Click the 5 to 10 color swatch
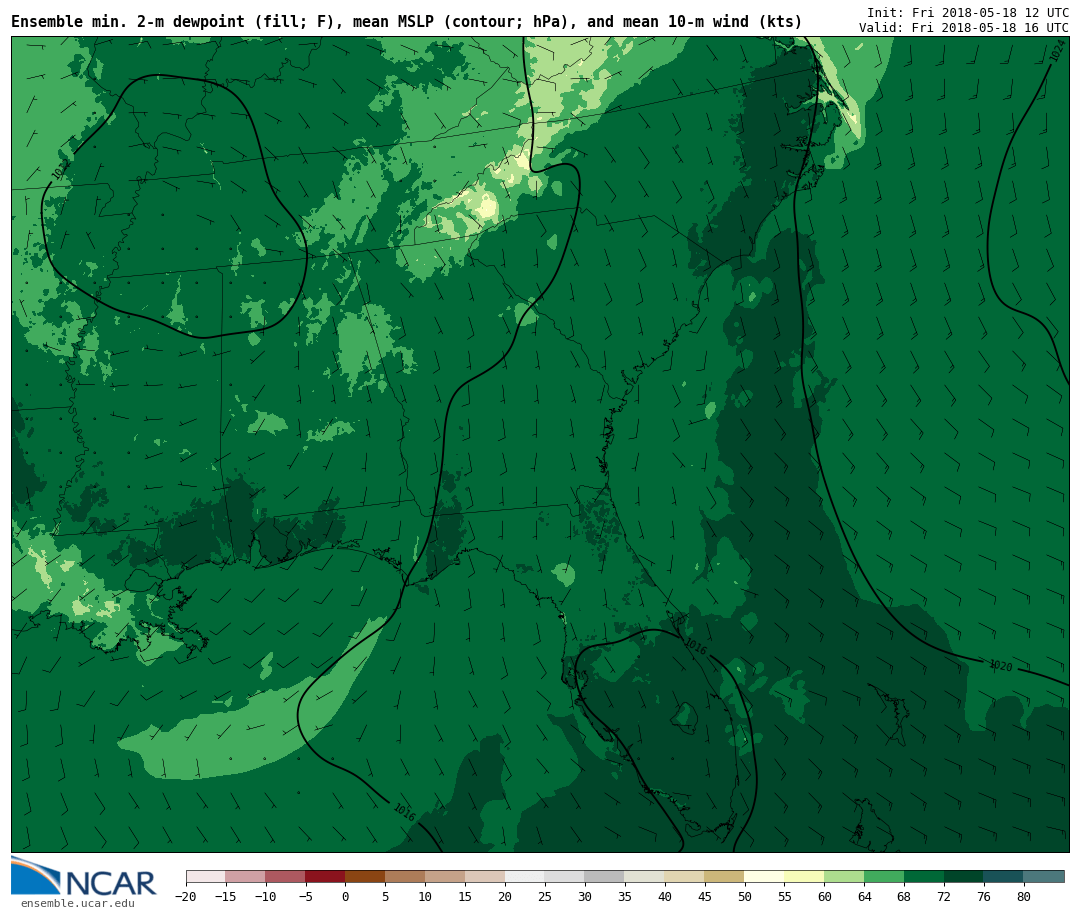Viewport: 1080px width, 915px height. click(x=405, y=876)
